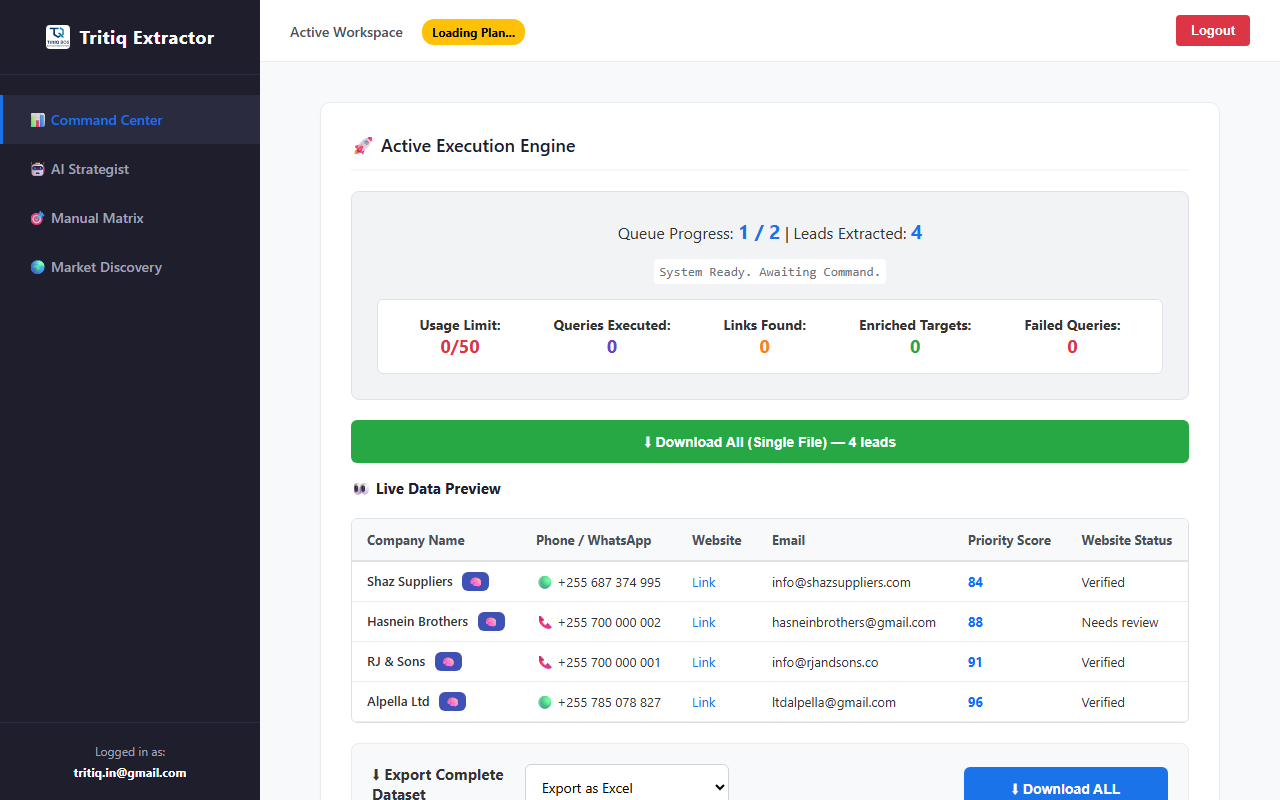Click the Tritiq Extractor logo icon
1280x800 pixels.
pos(58,38)
